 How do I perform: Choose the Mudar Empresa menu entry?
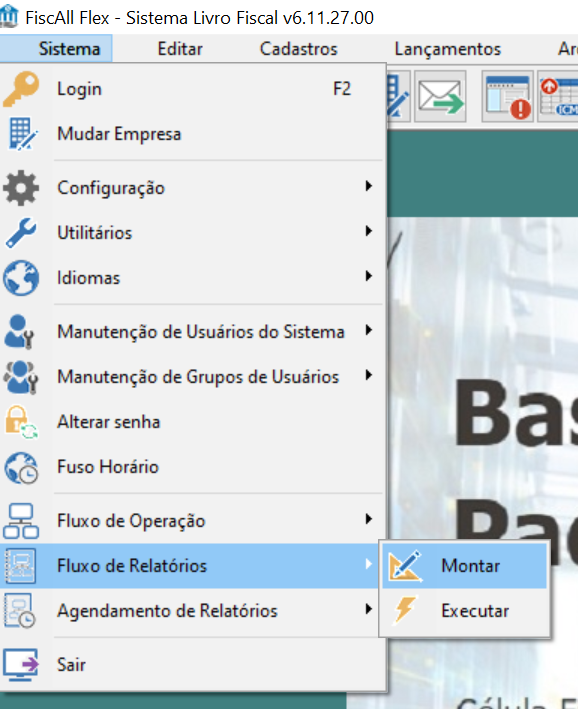[192, 134]
